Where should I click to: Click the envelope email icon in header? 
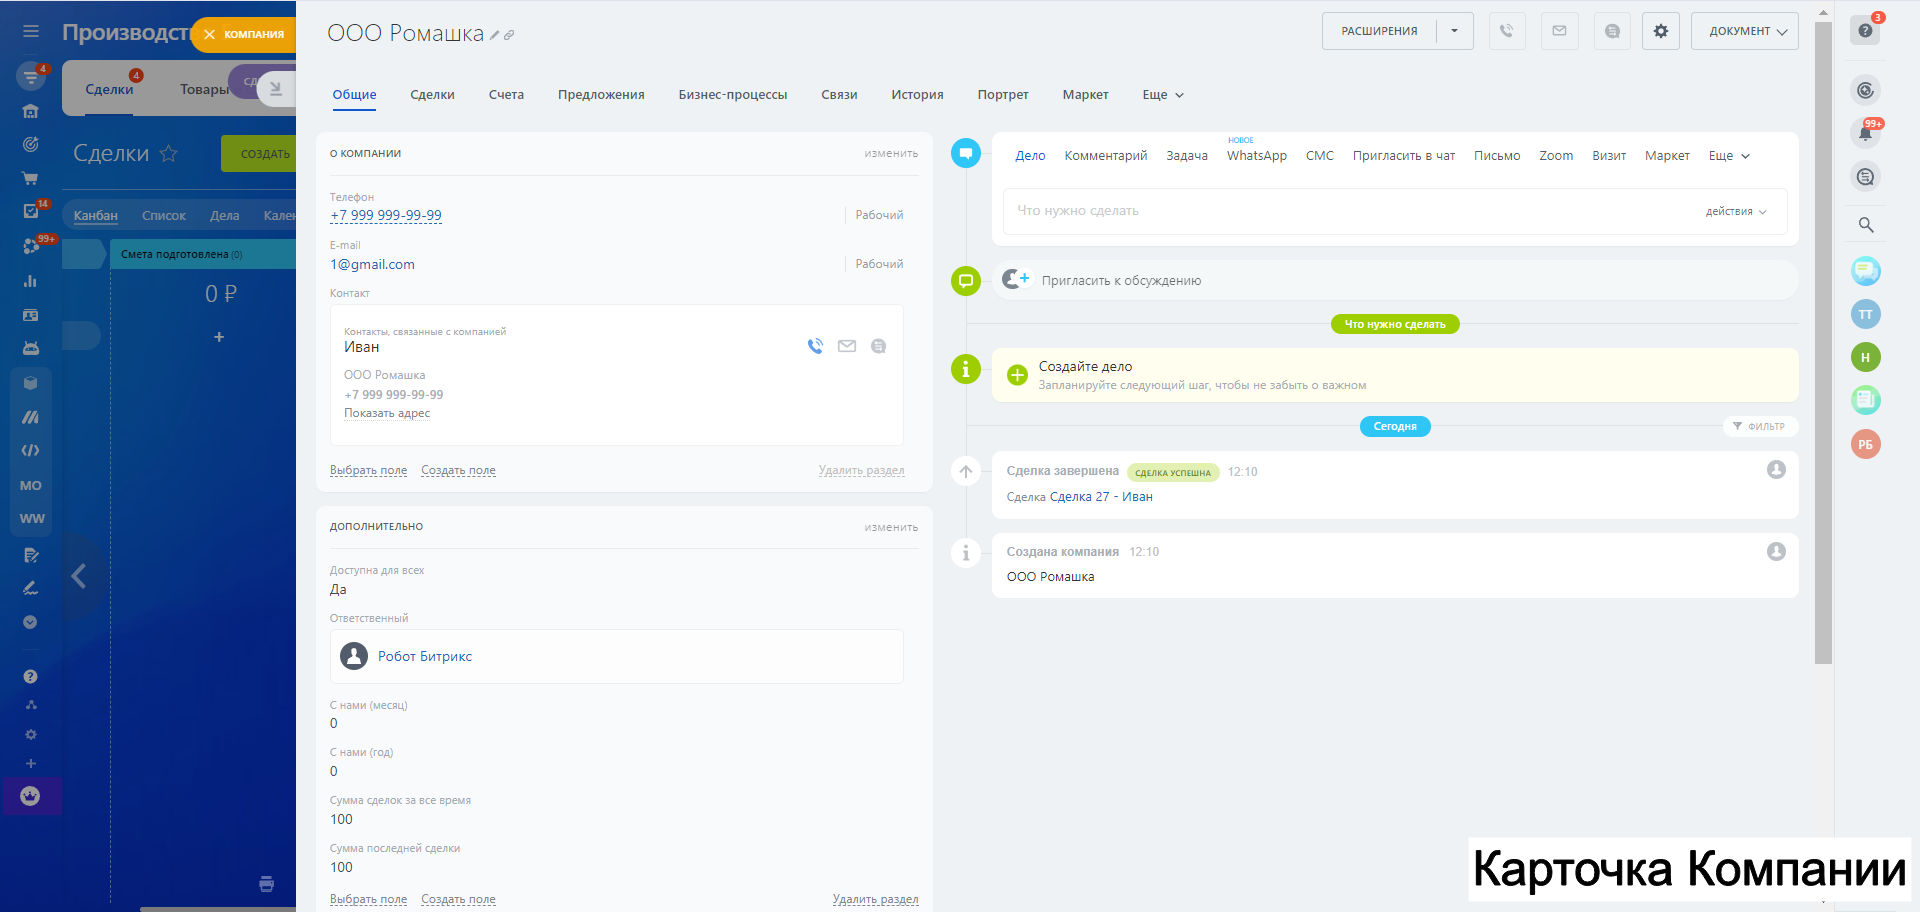point(1559,31)
